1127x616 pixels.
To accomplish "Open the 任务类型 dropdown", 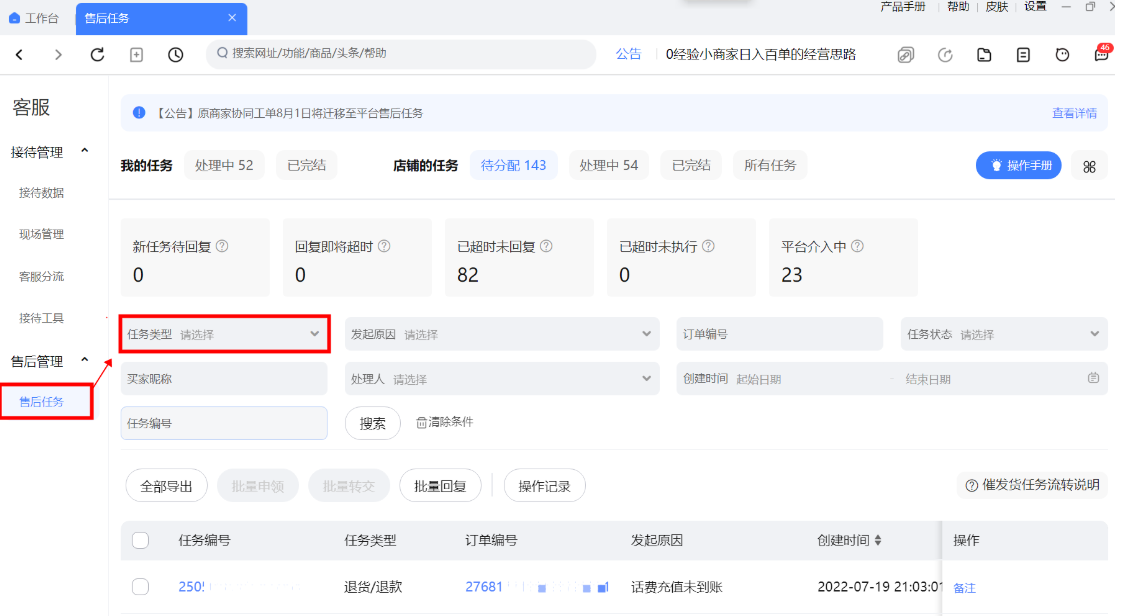I will [x=224, y=334].
